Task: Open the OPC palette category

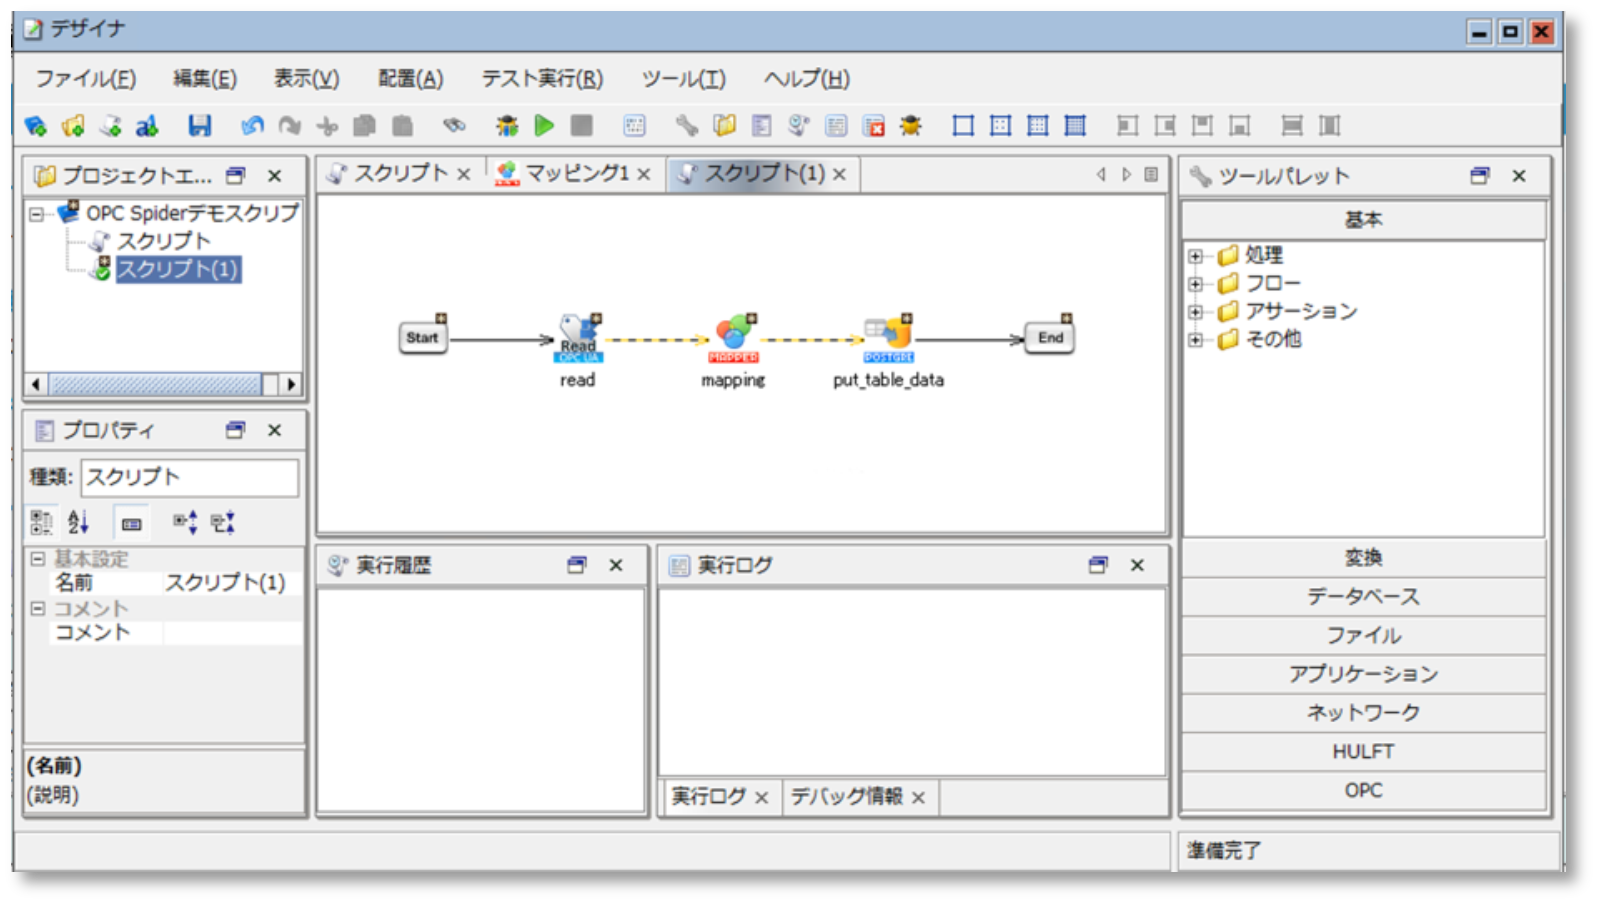Action: click(1362, 790)
